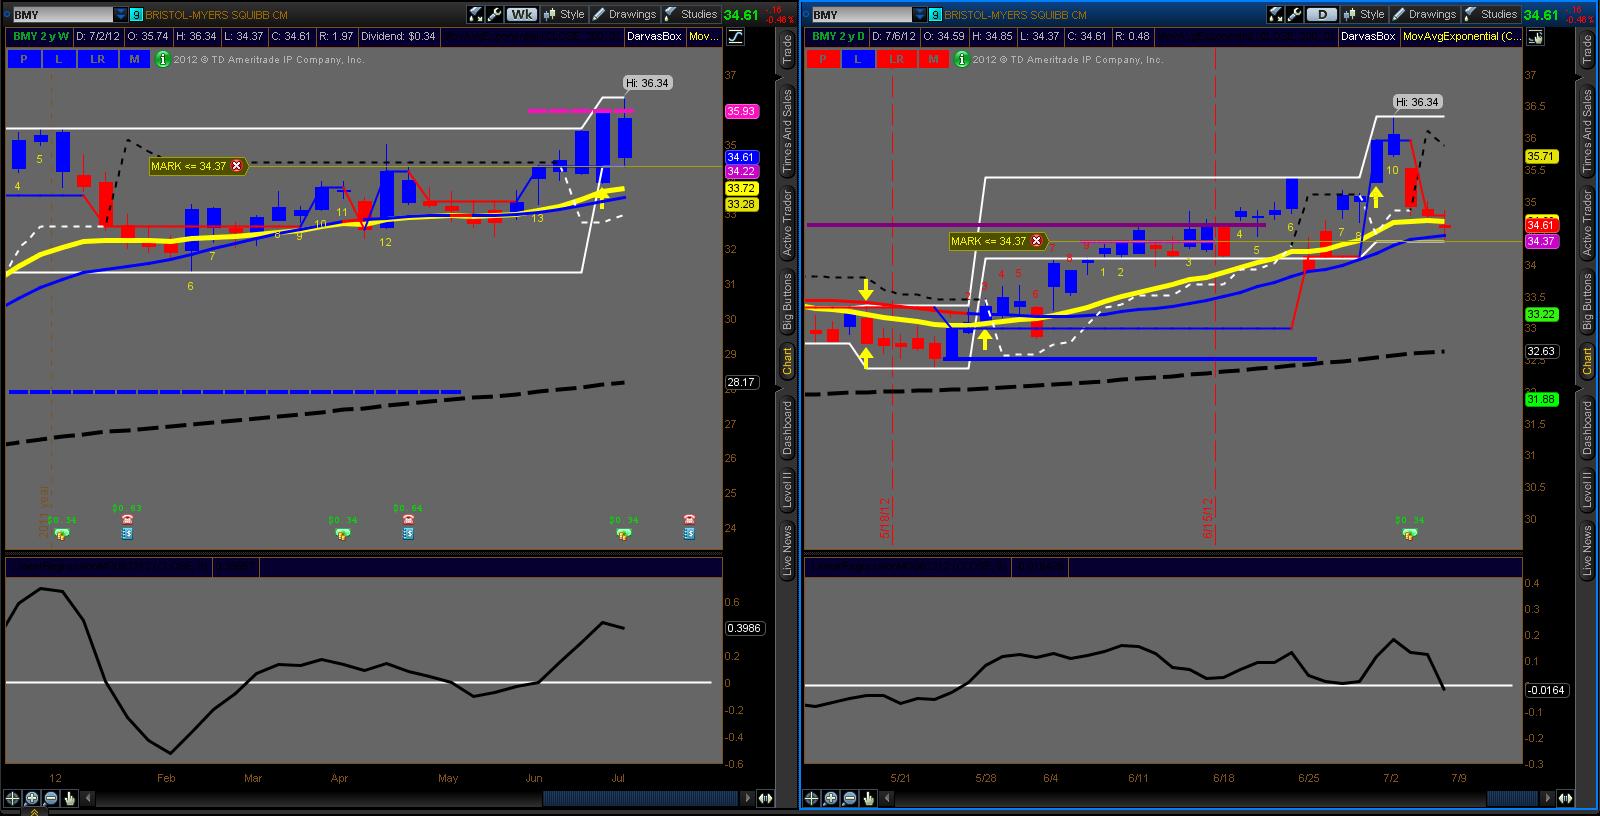Click the BMY 2 y W chart label
The height and width of the screenshot is (816, 1600).
(39, 36)
